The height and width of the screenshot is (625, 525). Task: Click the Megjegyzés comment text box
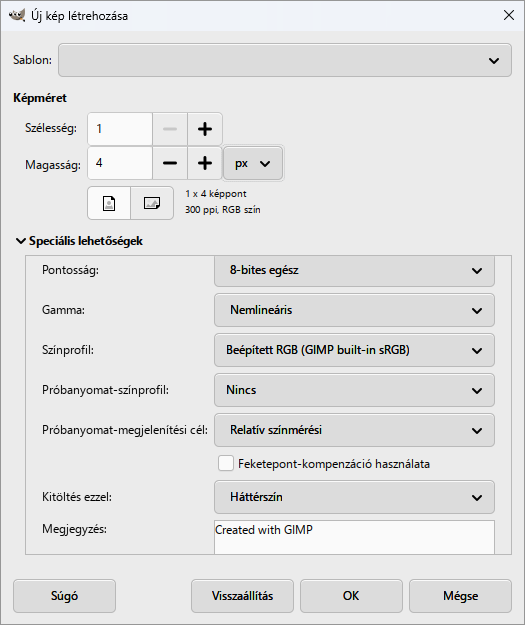[354, 537]
